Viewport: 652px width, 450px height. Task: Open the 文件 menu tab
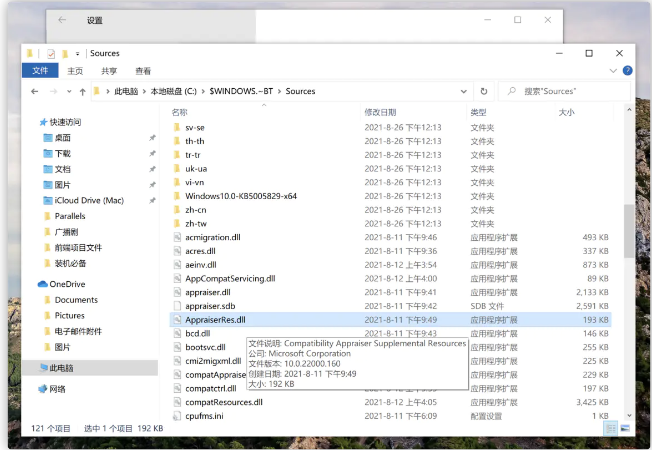pyautogui.click(x=40, y=71)
